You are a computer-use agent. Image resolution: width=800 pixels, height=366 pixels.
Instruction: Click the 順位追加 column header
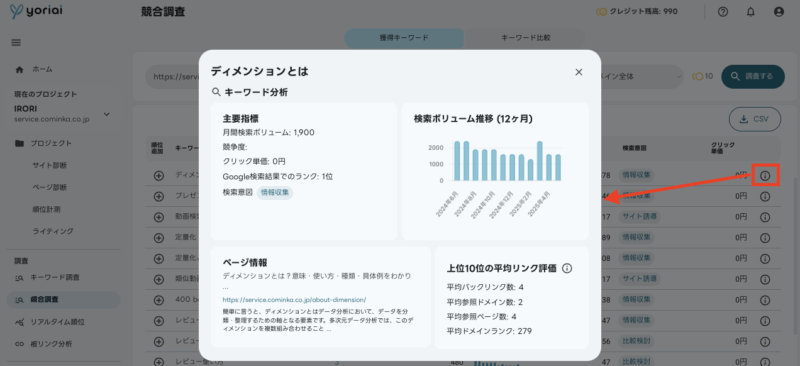coord(157,148)
